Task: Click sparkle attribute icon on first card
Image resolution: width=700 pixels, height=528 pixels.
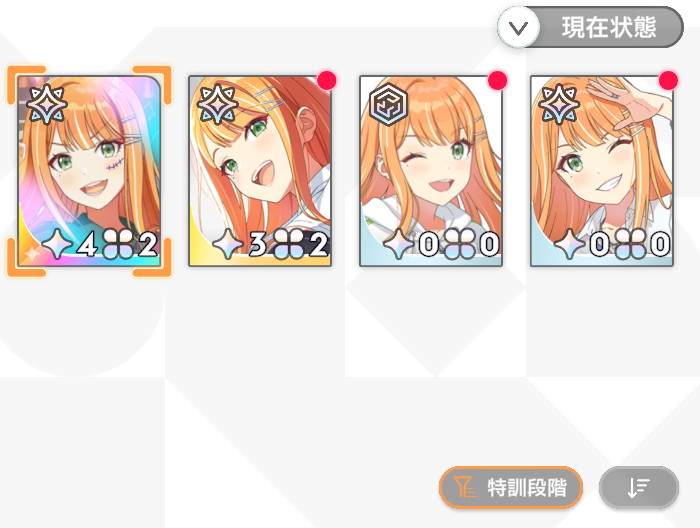Action: coord(47,104)
